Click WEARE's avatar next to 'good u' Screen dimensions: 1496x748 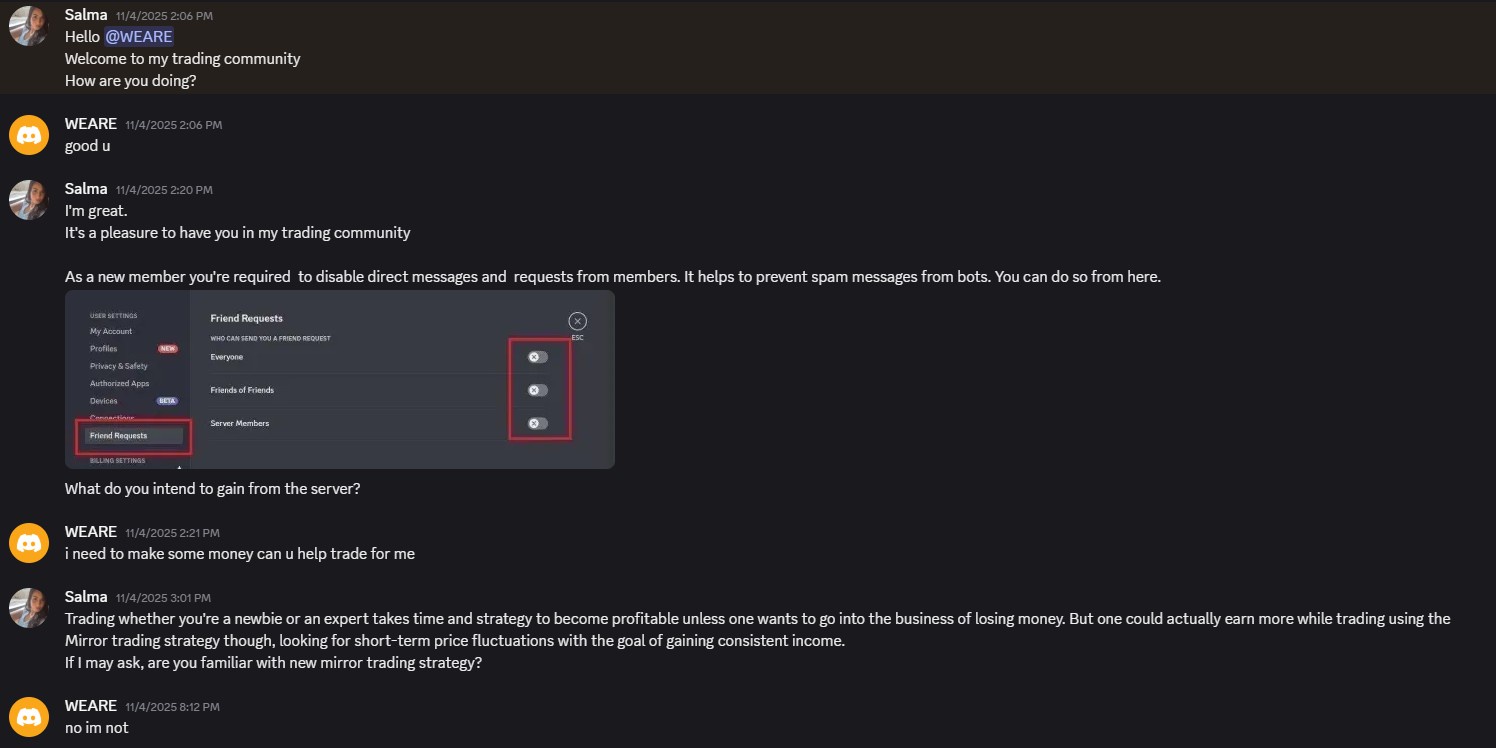pos(29,133)
